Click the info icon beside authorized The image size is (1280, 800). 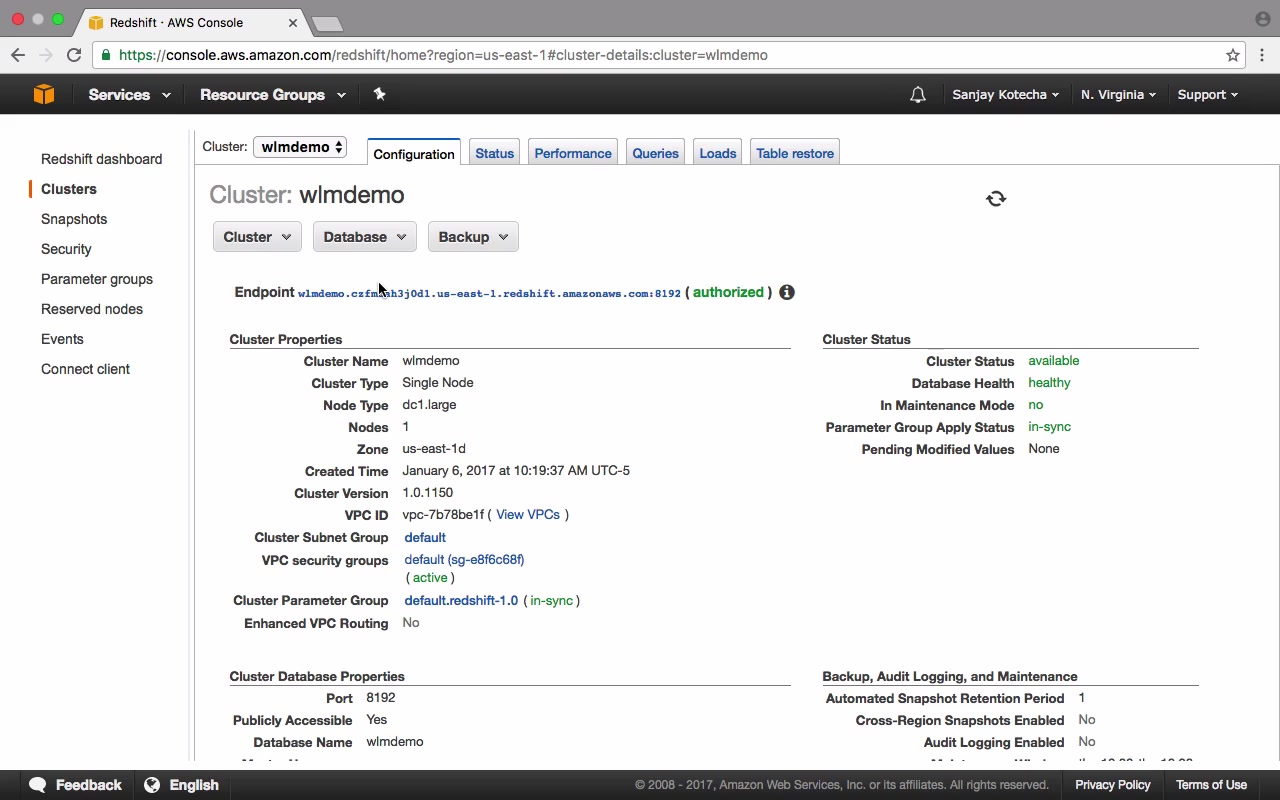tap(787, 292)
